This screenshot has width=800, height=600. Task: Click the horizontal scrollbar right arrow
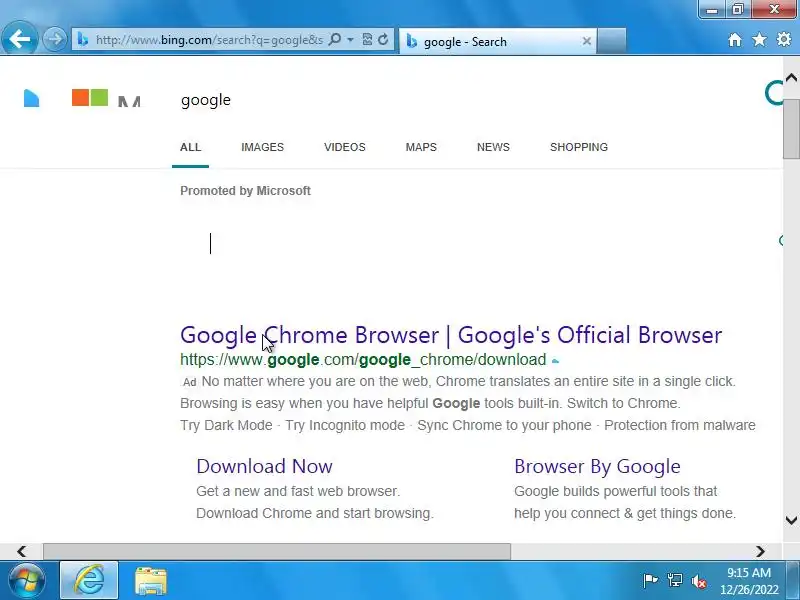(760, 552)
